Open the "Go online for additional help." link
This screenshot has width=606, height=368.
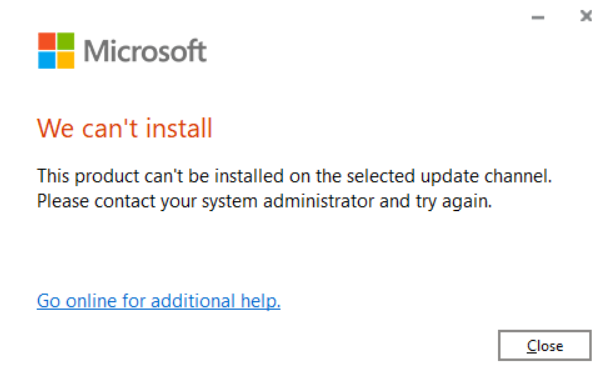click(158, 301)
